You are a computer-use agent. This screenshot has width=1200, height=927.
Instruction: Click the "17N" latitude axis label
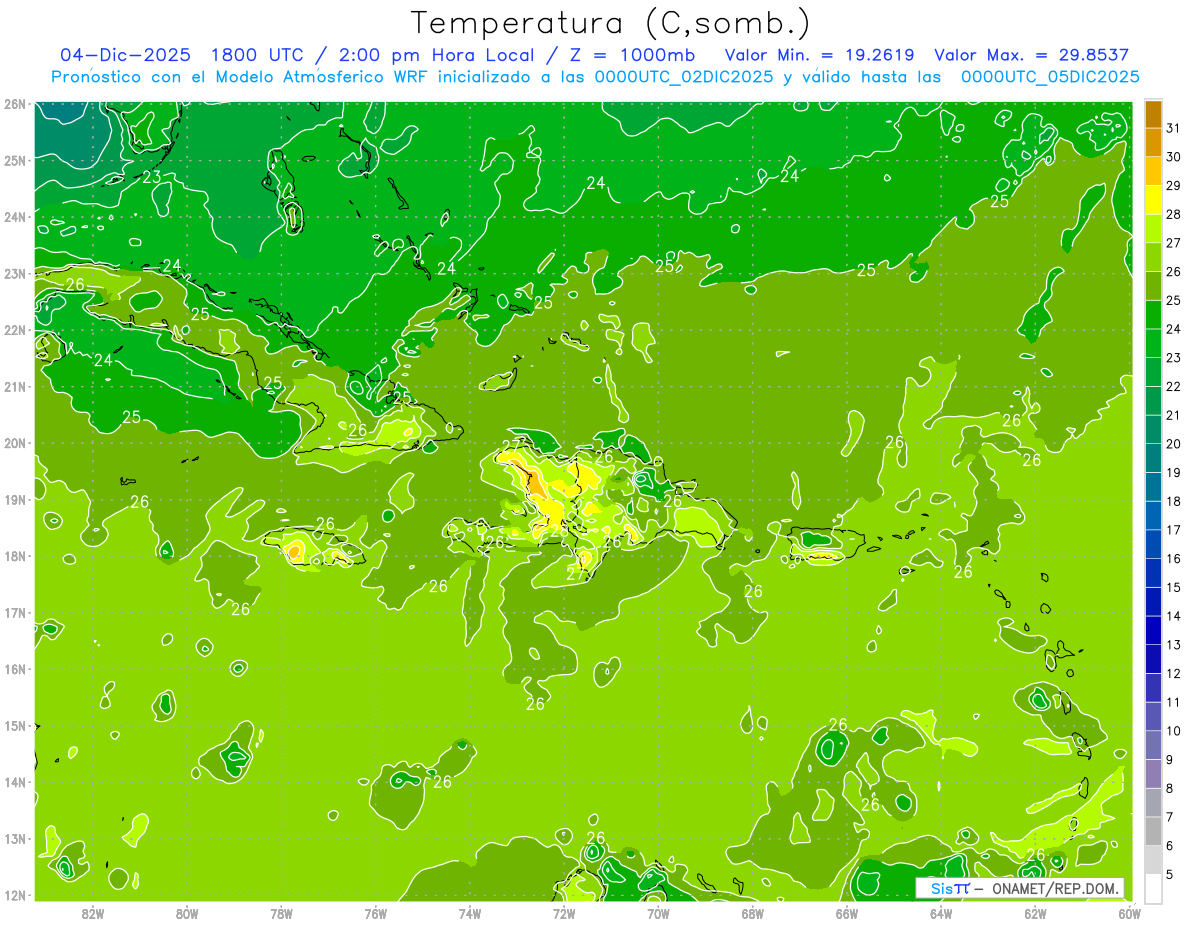(14, 612)
